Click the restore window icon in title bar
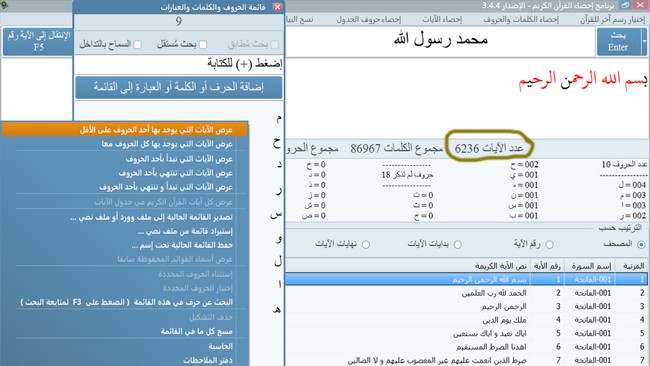 (x=625, y=5)
